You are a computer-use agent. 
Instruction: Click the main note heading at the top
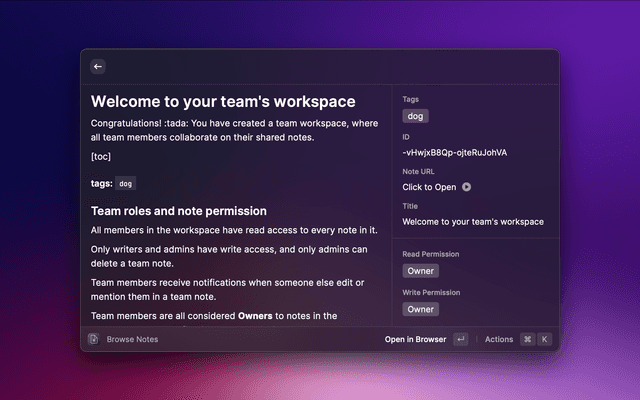point(223,101)
